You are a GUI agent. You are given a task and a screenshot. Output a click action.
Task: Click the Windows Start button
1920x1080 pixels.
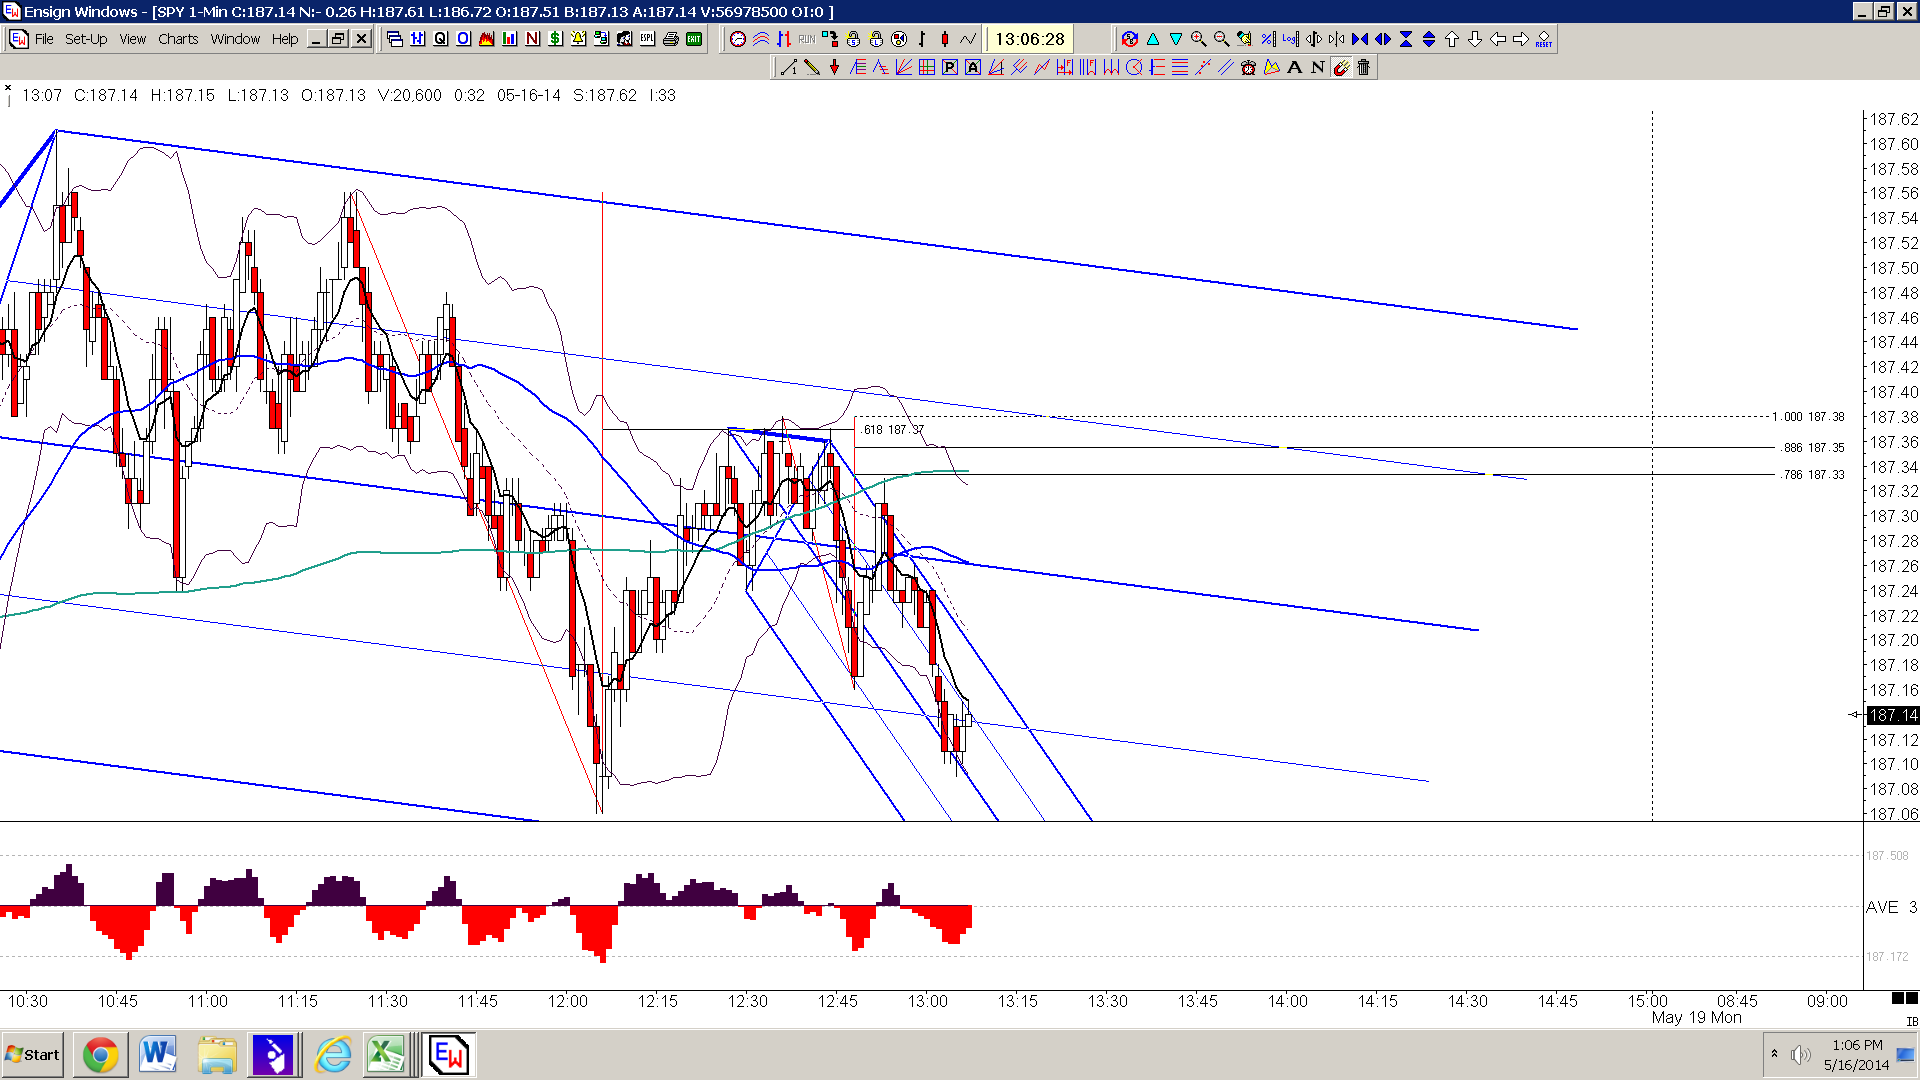[x=33, y=1055]
